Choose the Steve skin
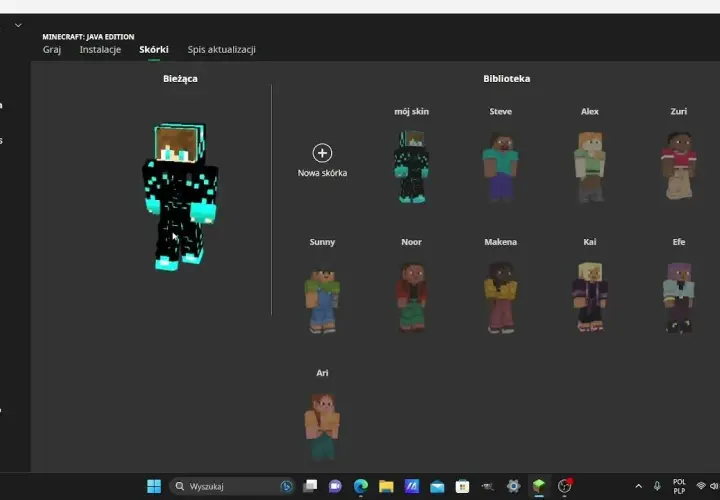Image resolution: width=720 pixels, height=500 pixels. [501, 167]
